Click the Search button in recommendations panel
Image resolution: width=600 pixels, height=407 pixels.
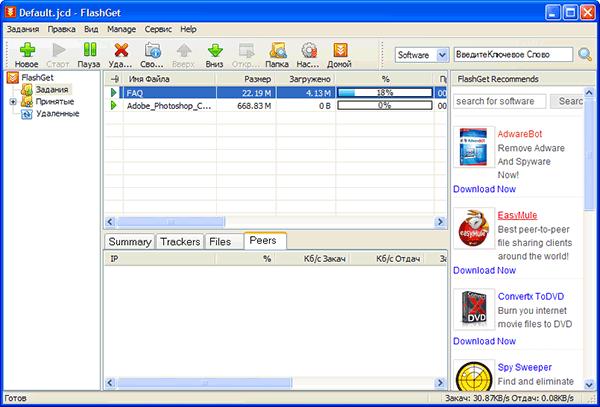click(567, 101)
